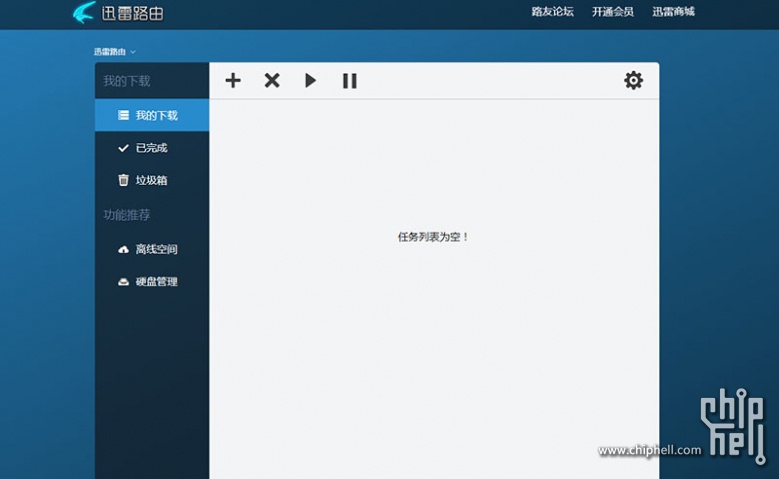This screenshot has height=479, width=779.
Task: Click the 功能推荐 sidebar section header
Action: click(x=127, y=215)
